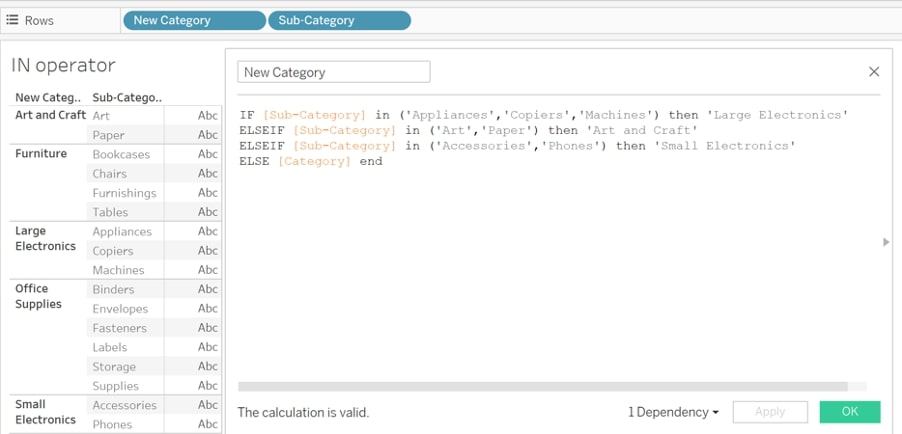Click the 'IN operator' sheet title

pos(63,65)
